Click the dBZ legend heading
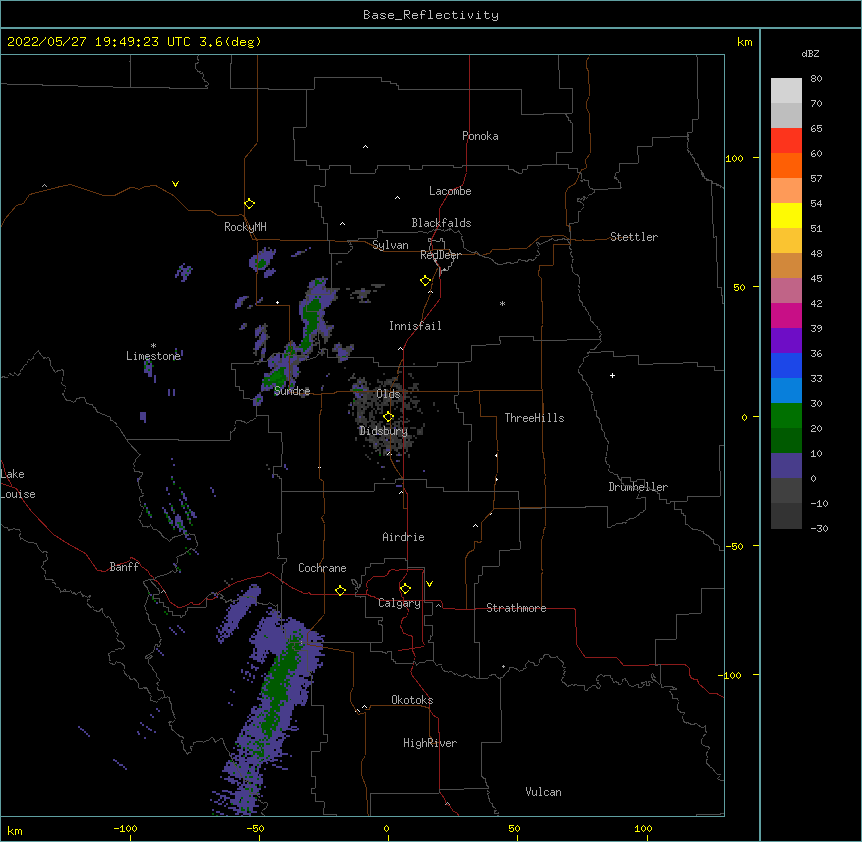This screenshot has height=842, width=862. (810, 54)
